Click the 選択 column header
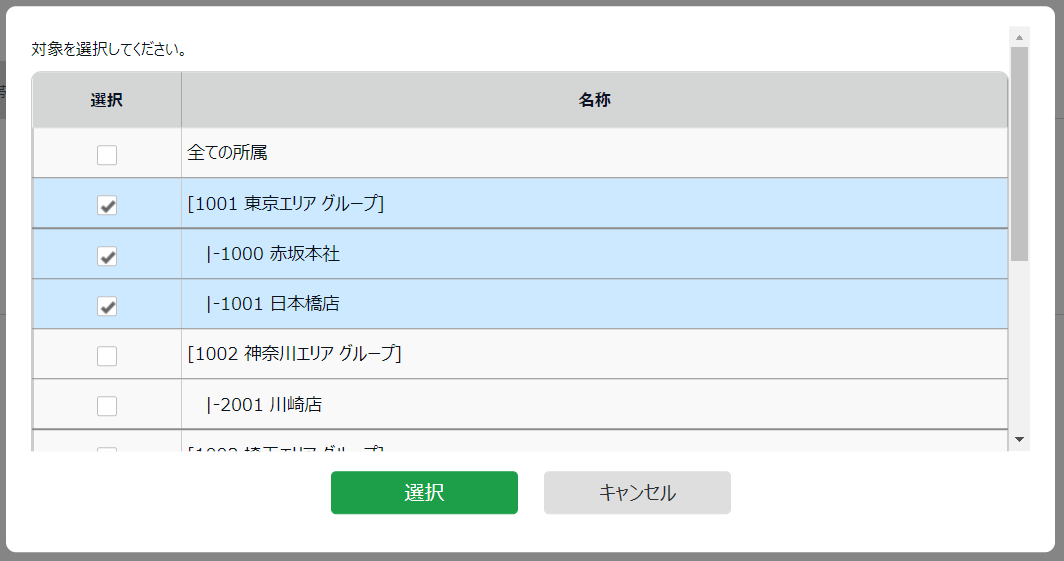The height and width of the screenshot is (561, 1064). (x=107, y=100)
